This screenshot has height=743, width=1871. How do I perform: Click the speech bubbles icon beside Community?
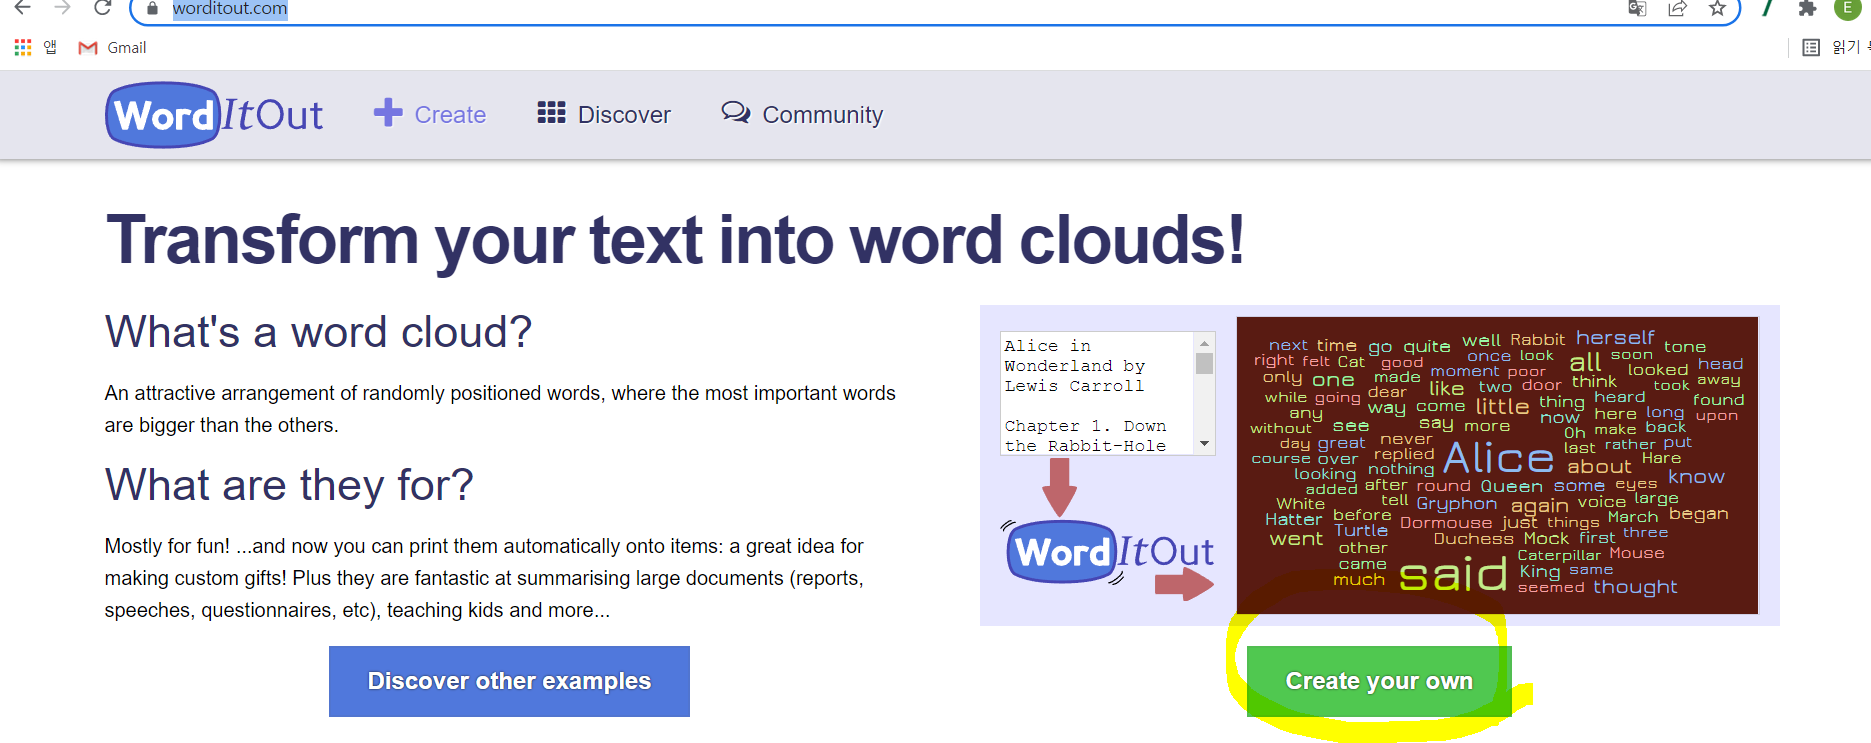click(736, 112)
